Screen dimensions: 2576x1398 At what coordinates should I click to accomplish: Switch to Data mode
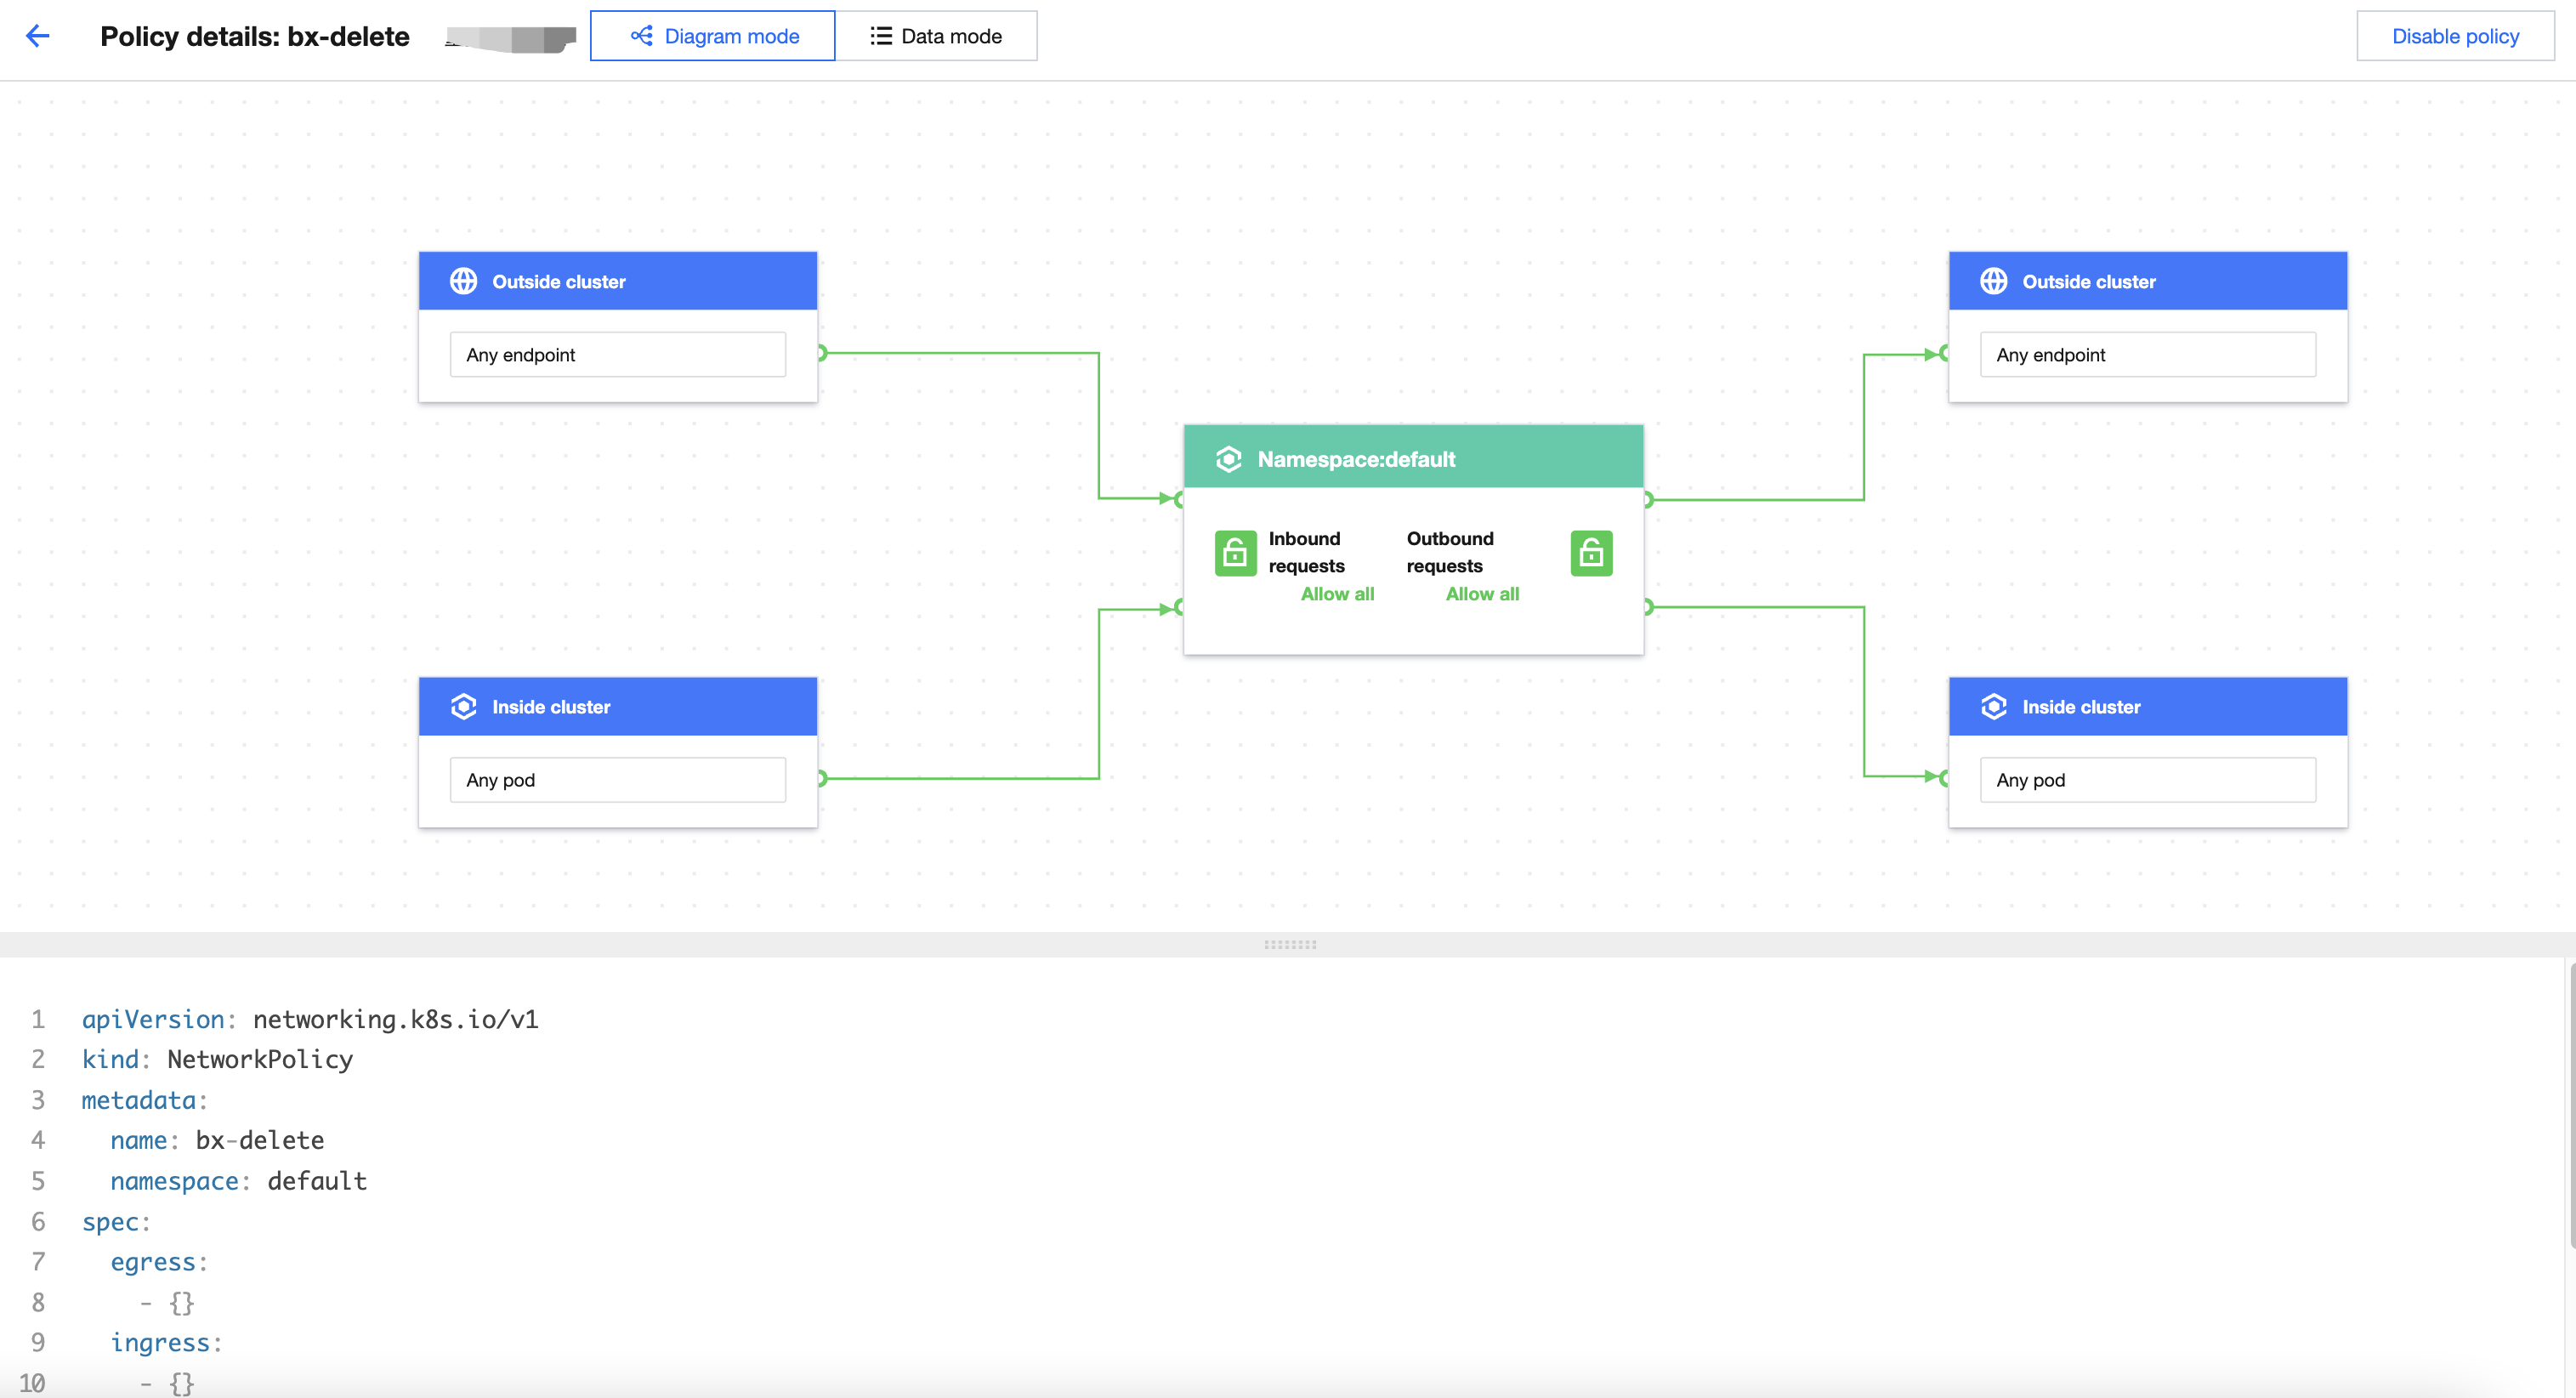[x=936, y=36]
